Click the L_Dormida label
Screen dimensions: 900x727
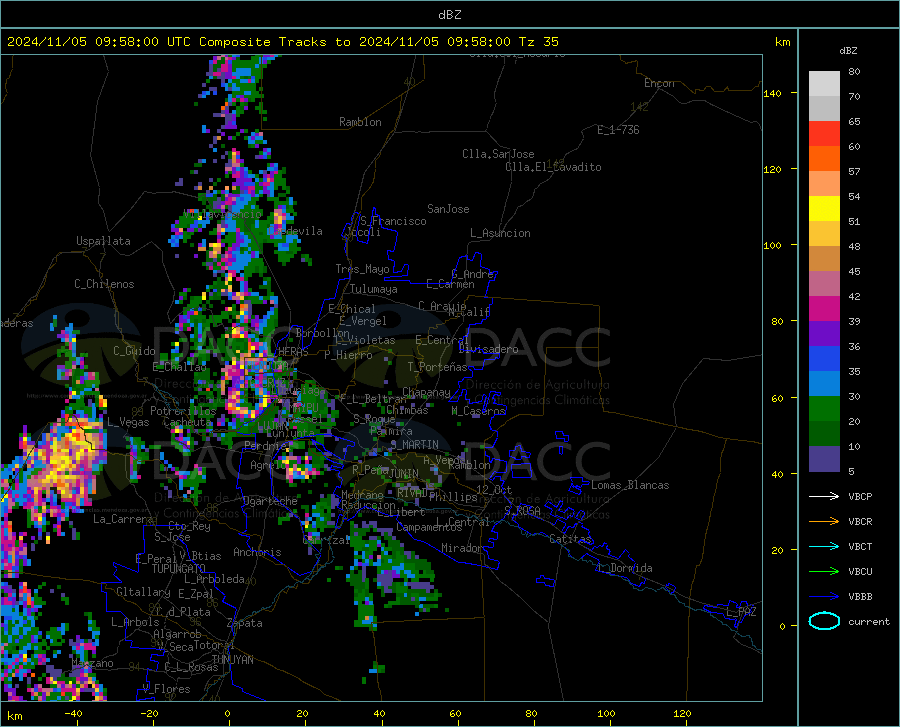624,568
